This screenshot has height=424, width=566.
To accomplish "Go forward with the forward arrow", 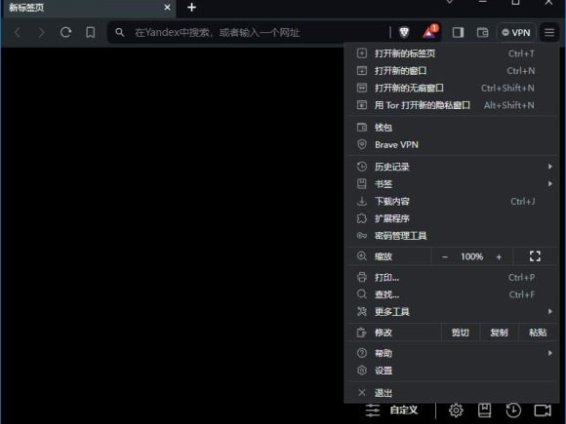I will (x=42, y=32).
